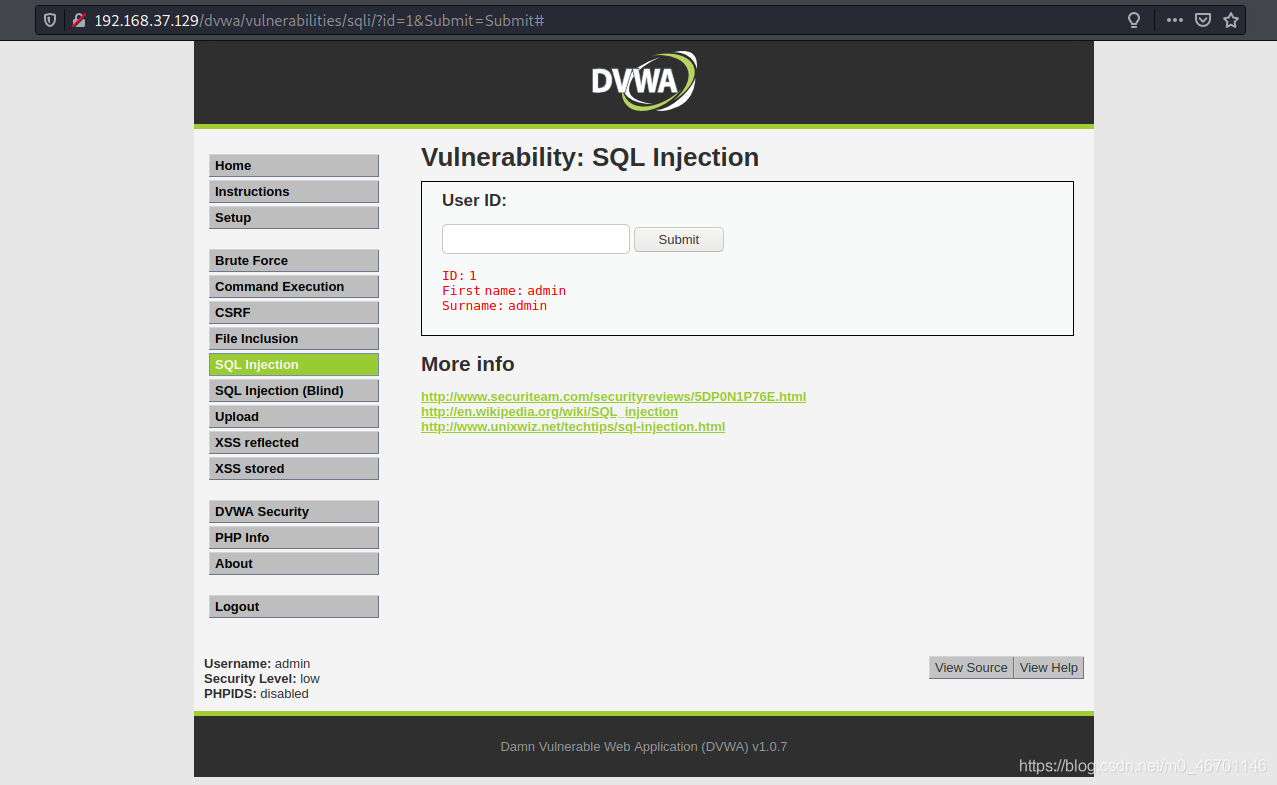Open the Home menu item

click(x=294, y=166)
